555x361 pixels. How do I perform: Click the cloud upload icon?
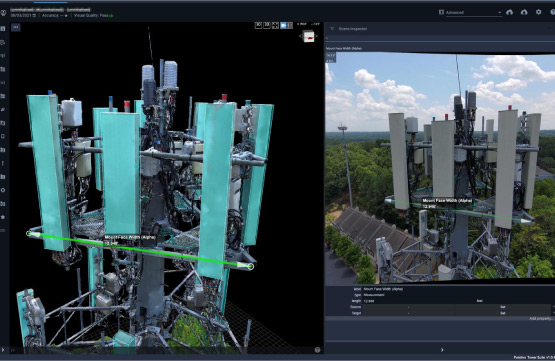pyautogui.click(x=524, y=12)
